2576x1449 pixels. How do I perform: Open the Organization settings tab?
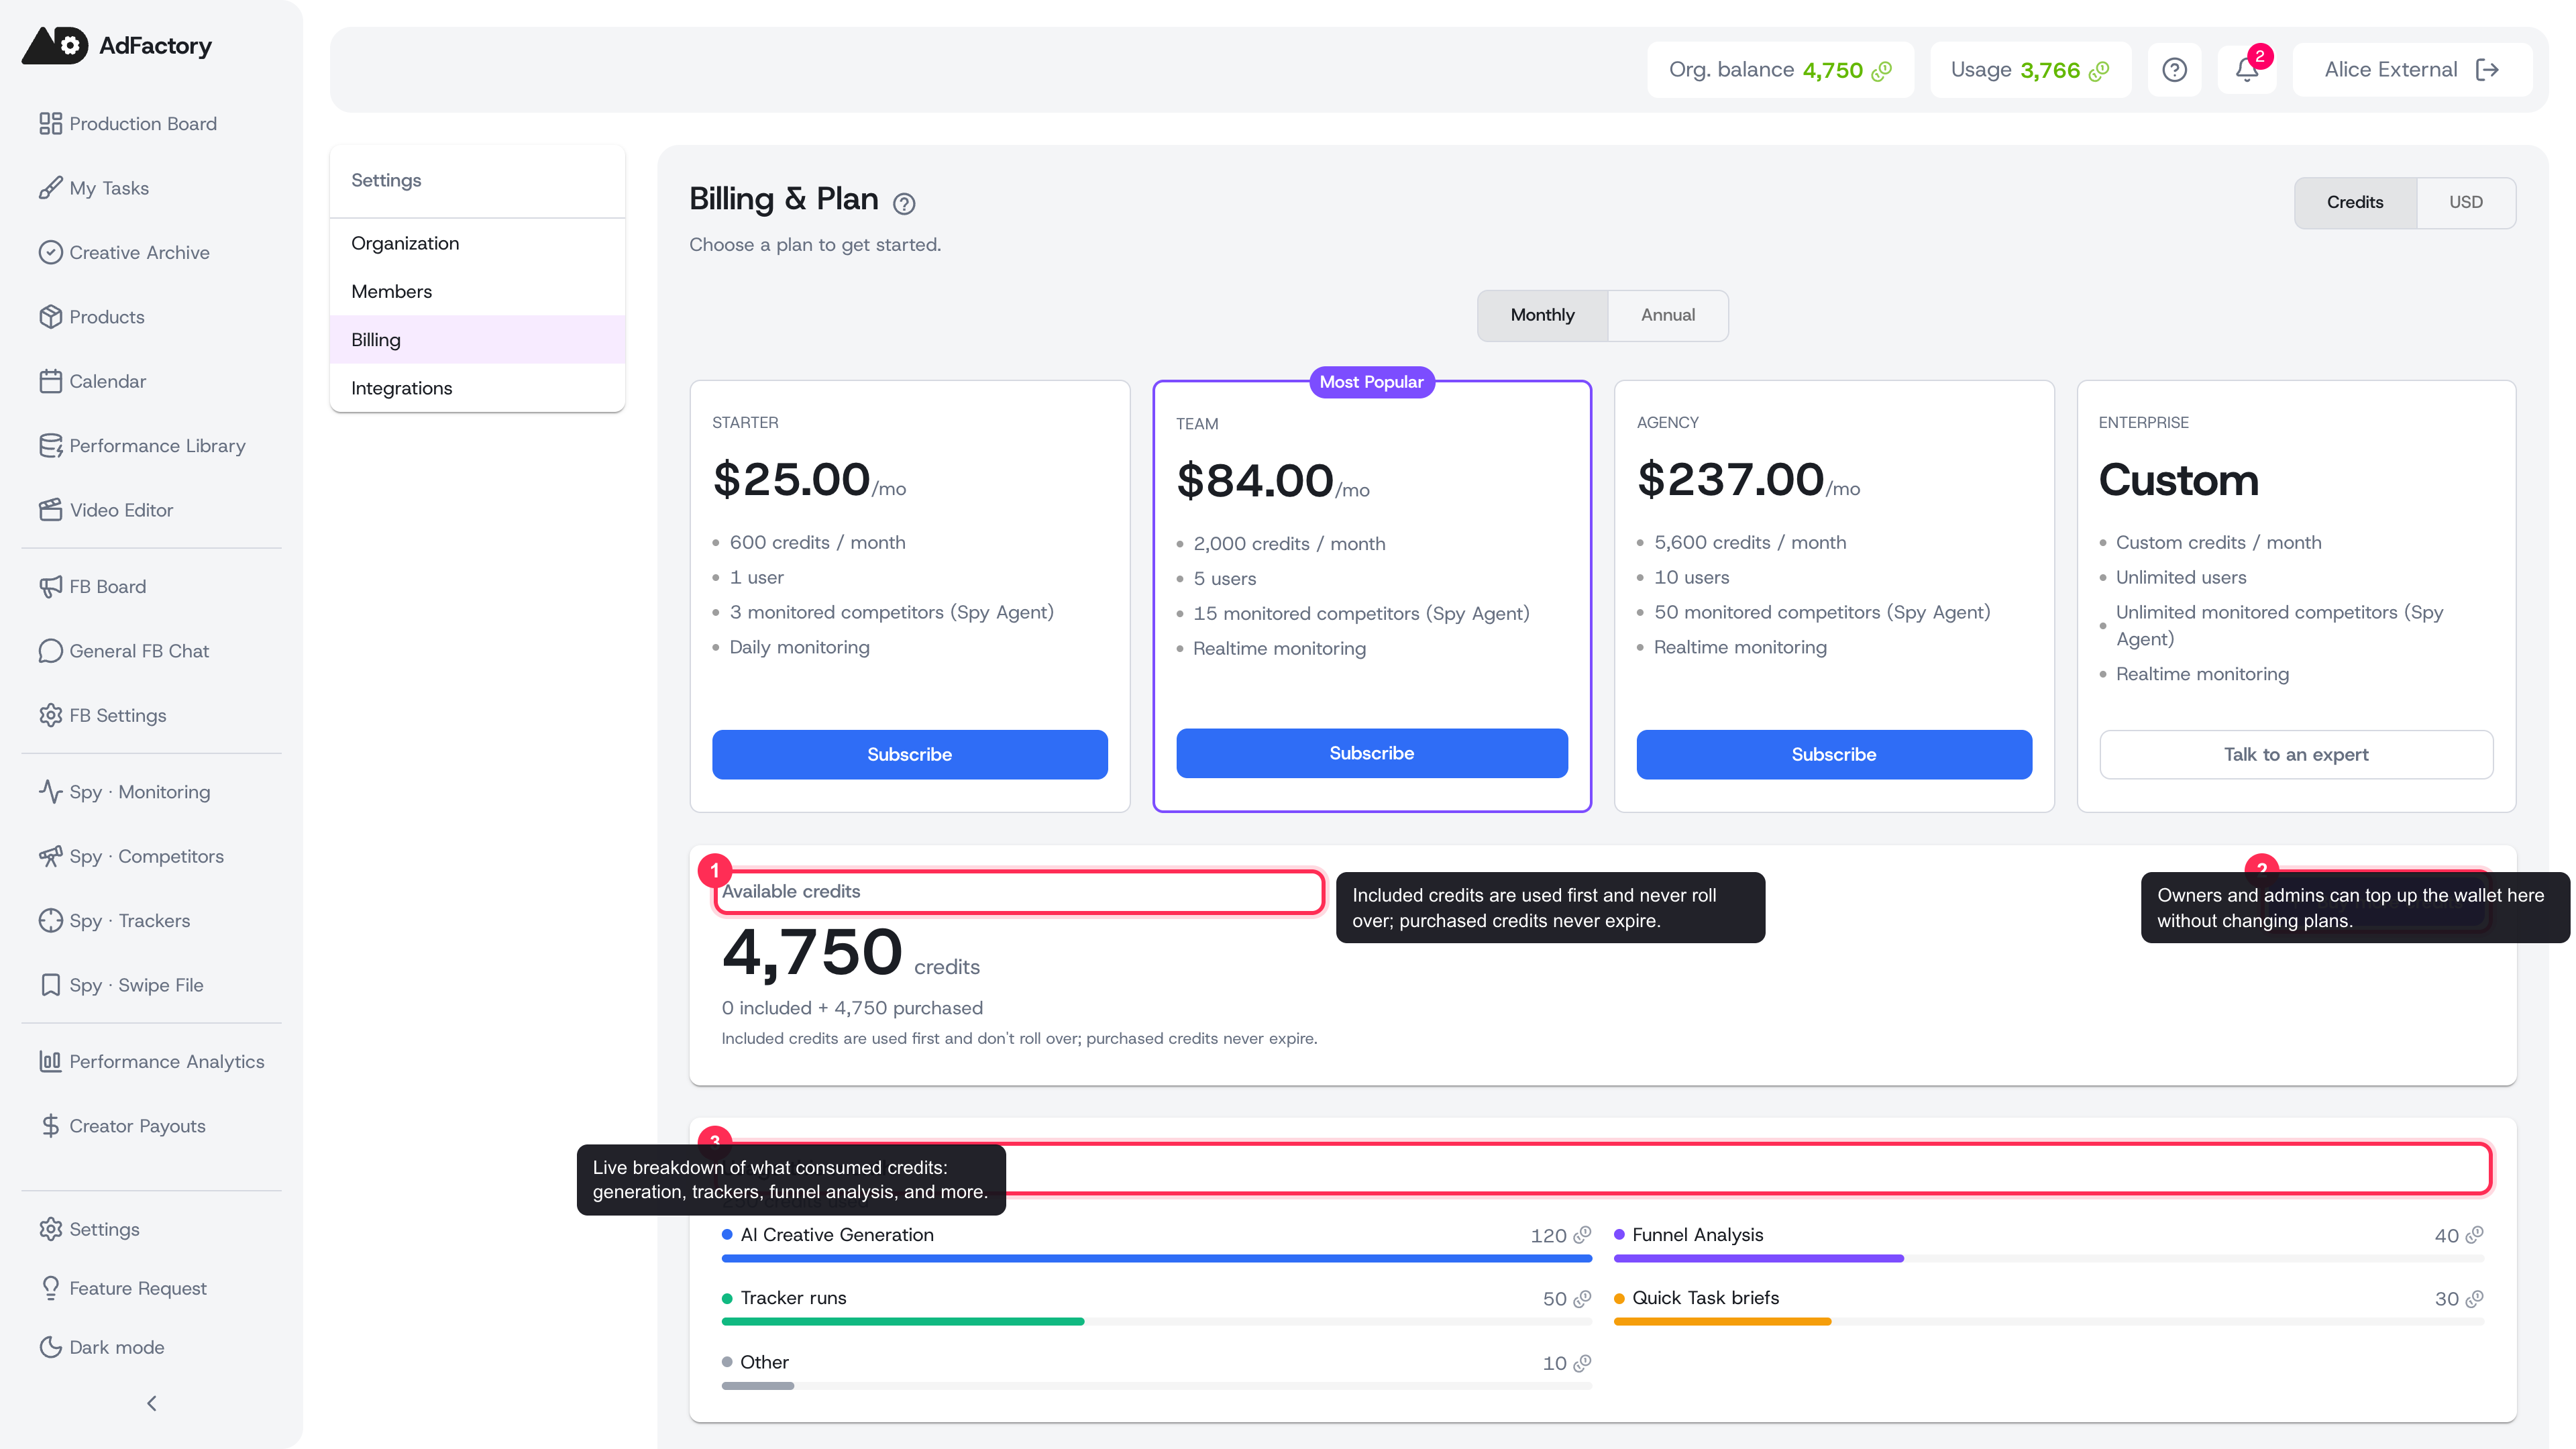[x=477, y=243]
